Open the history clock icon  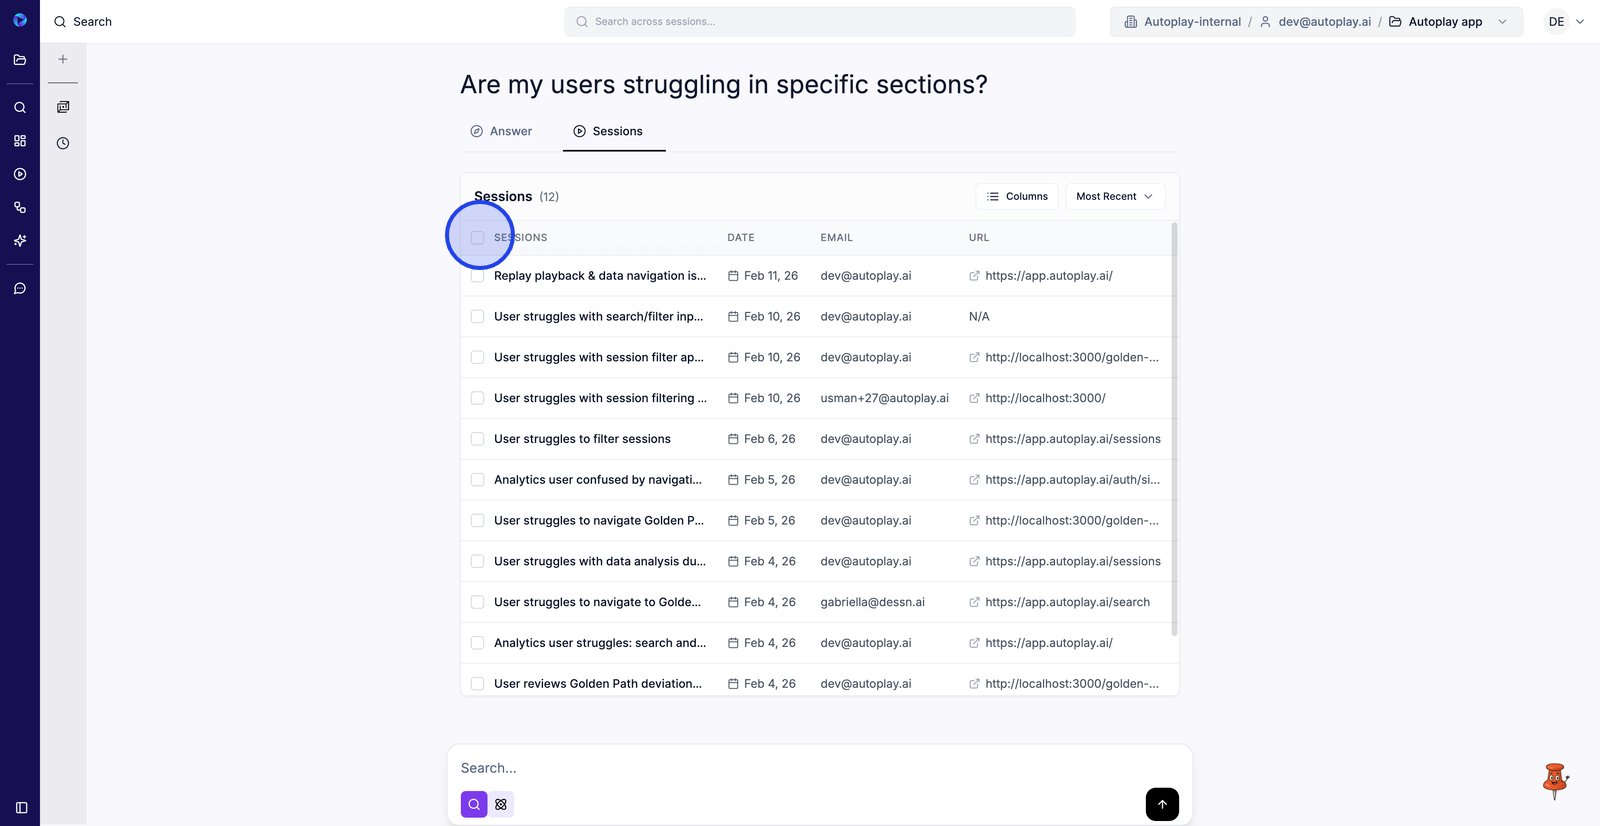coord(63,143)
